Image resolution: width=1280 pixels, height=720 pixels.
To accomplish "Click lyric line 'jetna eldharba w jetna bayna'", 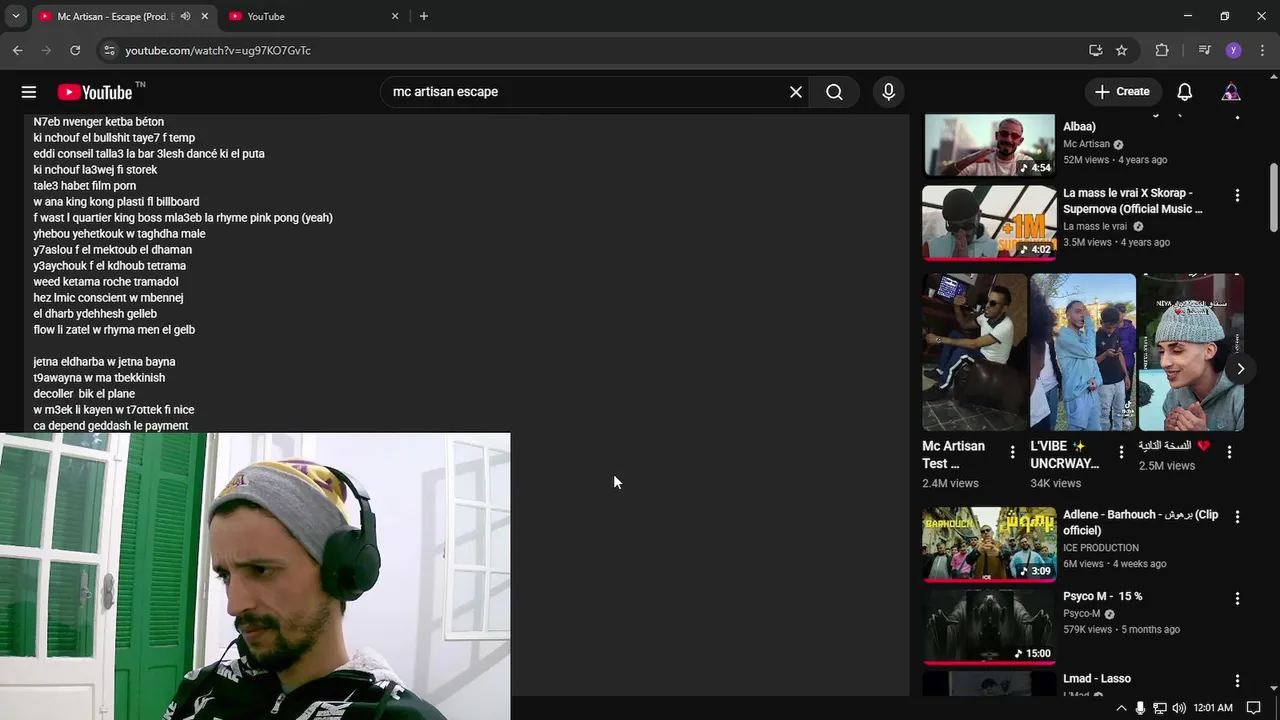I will pos(104,362).
